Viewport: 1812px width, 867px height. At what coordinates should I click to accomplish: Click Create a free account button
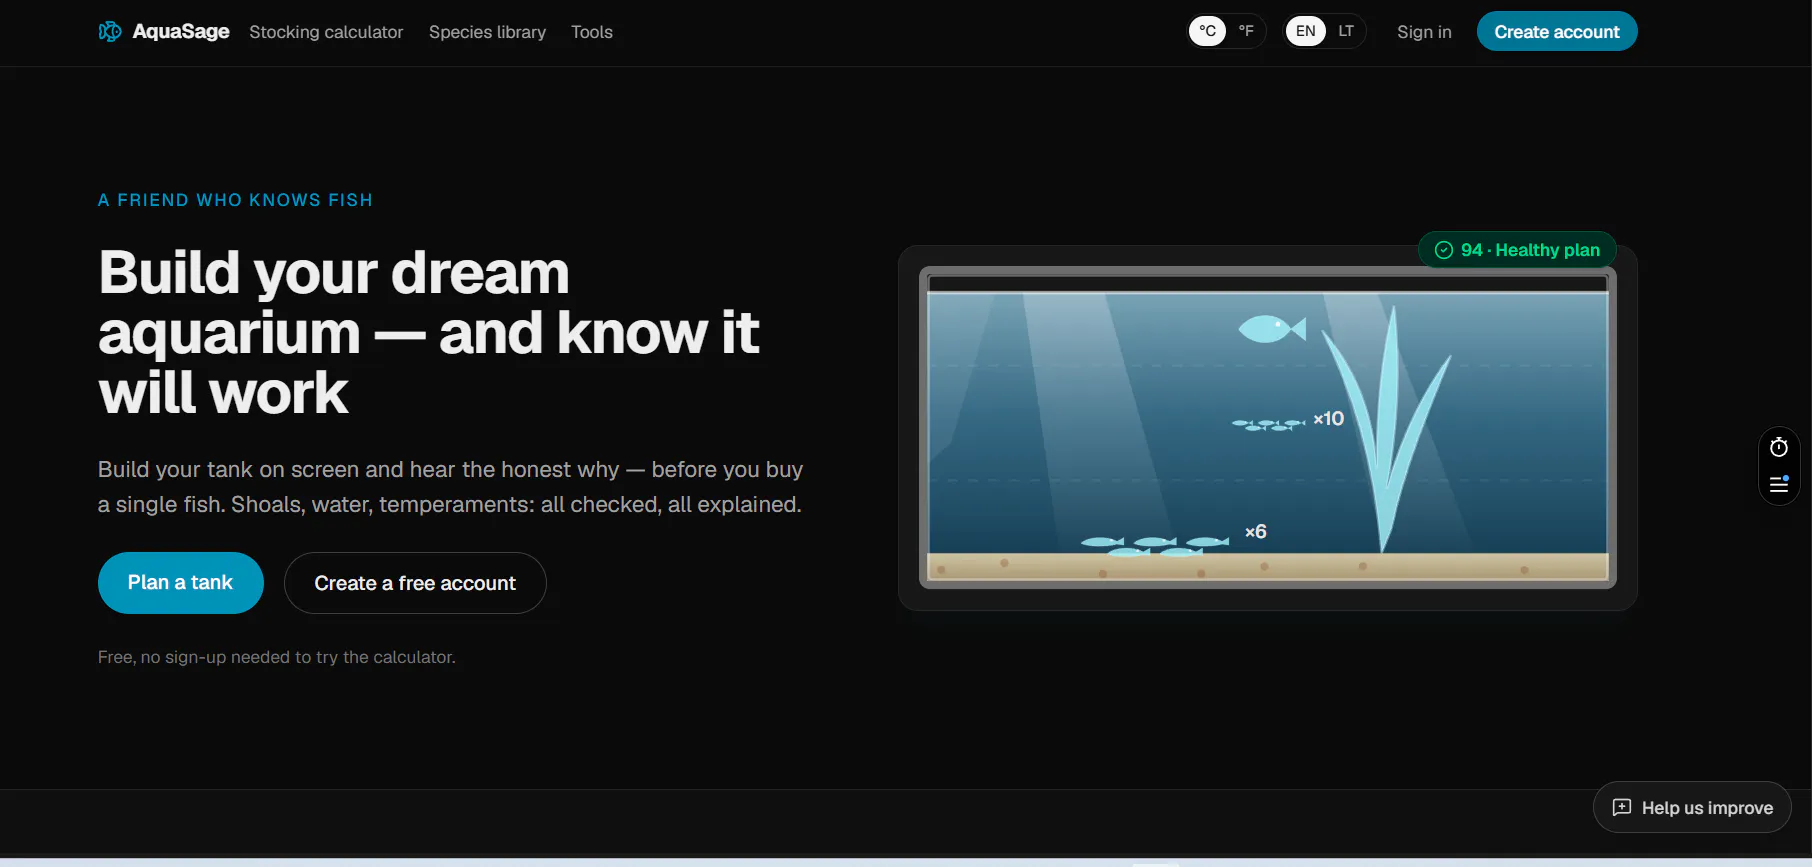pos(415,583)
